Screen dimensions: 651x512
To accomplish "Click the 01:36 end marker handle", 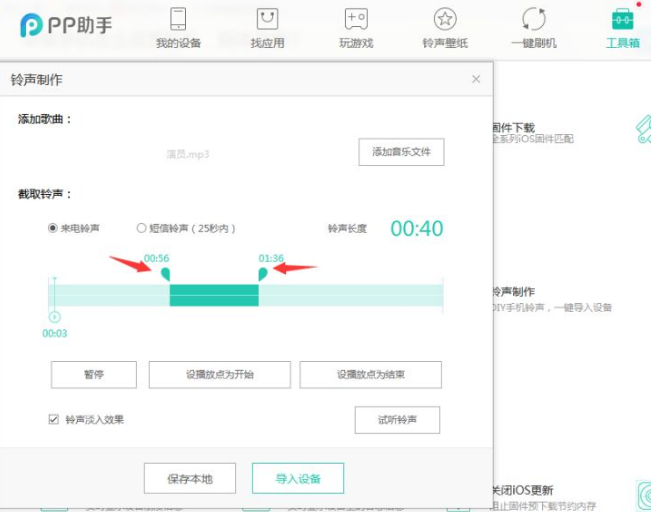I will [x=263, y=273].
